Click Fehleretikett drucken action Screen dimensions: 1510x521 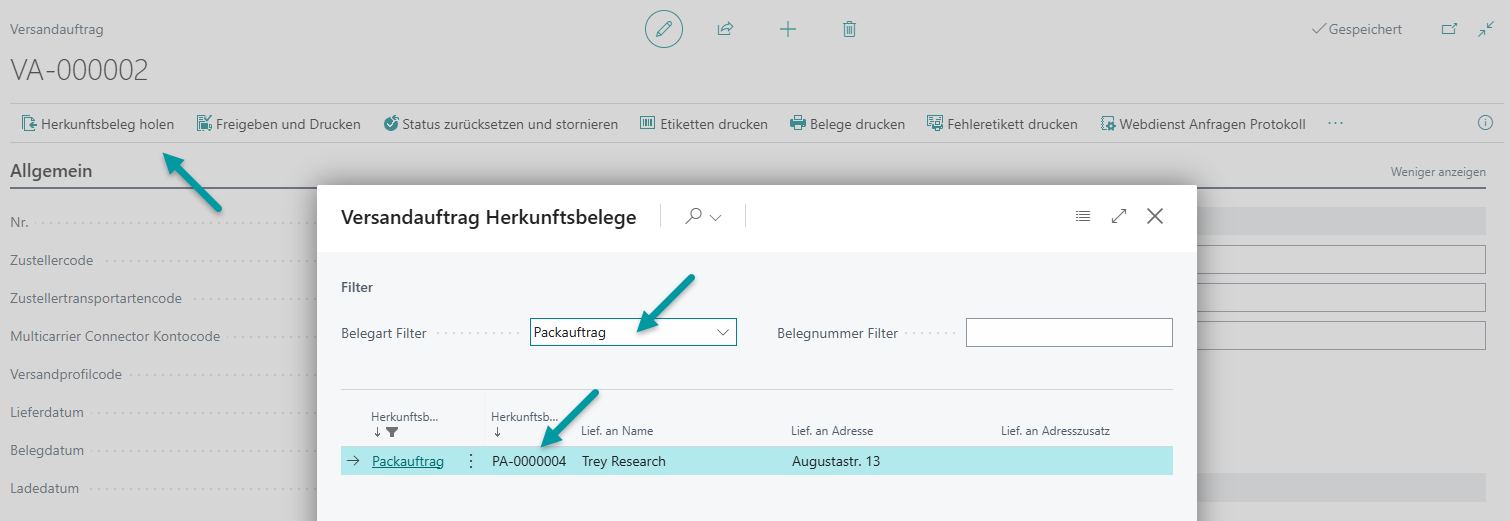click(1003, 124)
